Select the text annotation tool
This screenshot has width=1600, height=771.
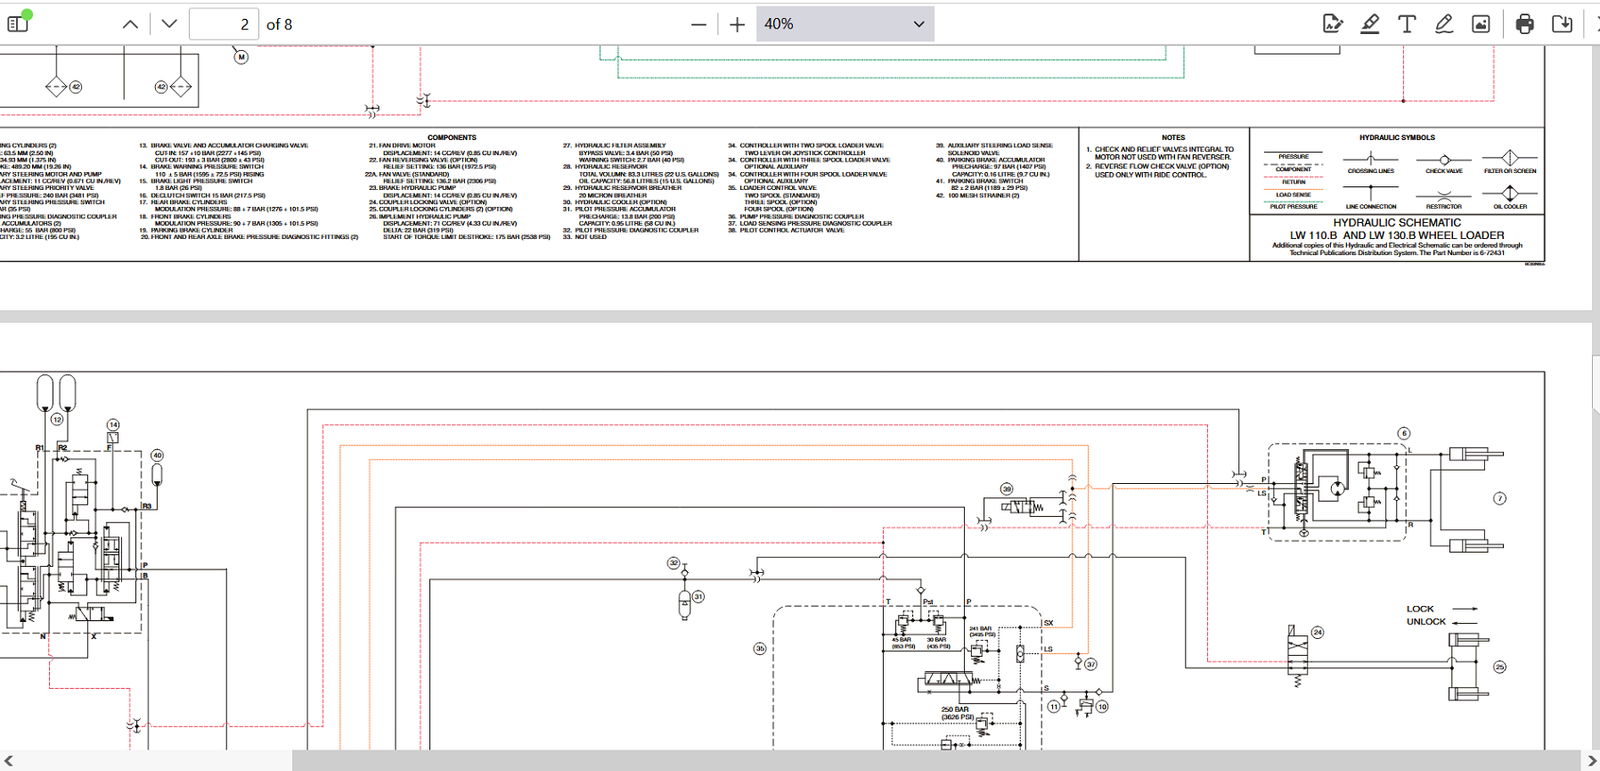pos(1407,24)
